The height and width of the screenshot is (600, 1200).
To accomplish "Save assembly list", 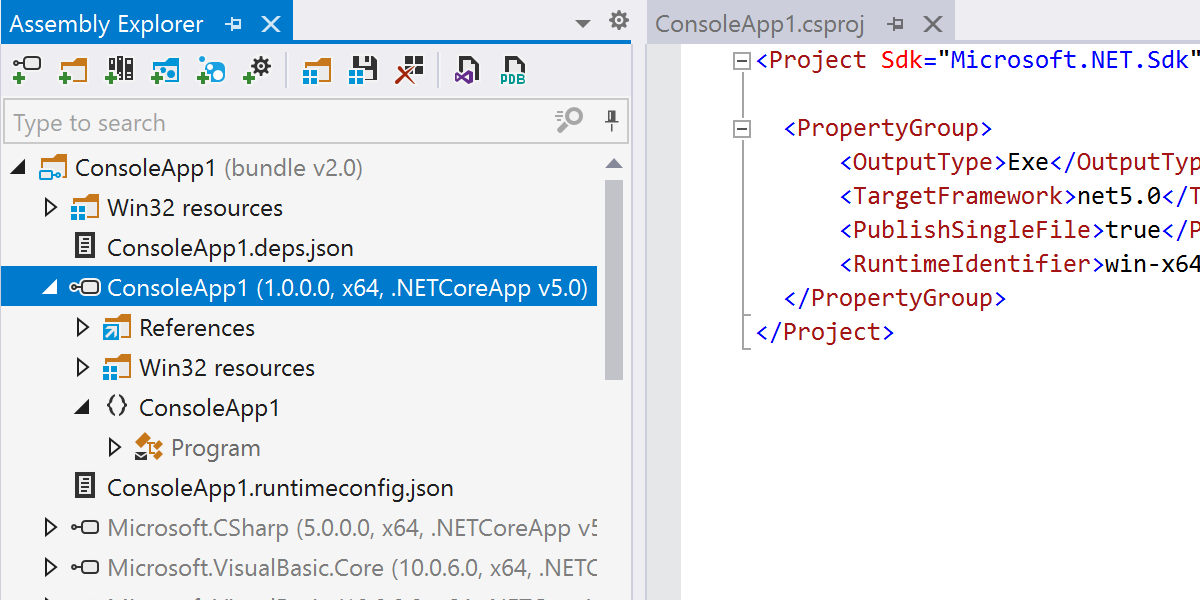I will click(x=362, y=70).
